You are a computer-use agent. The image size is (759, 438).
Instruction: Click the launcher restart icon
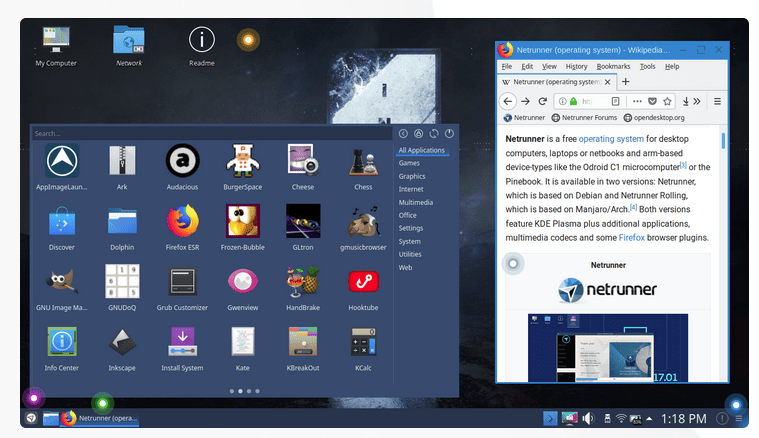[x=434, y=134]
